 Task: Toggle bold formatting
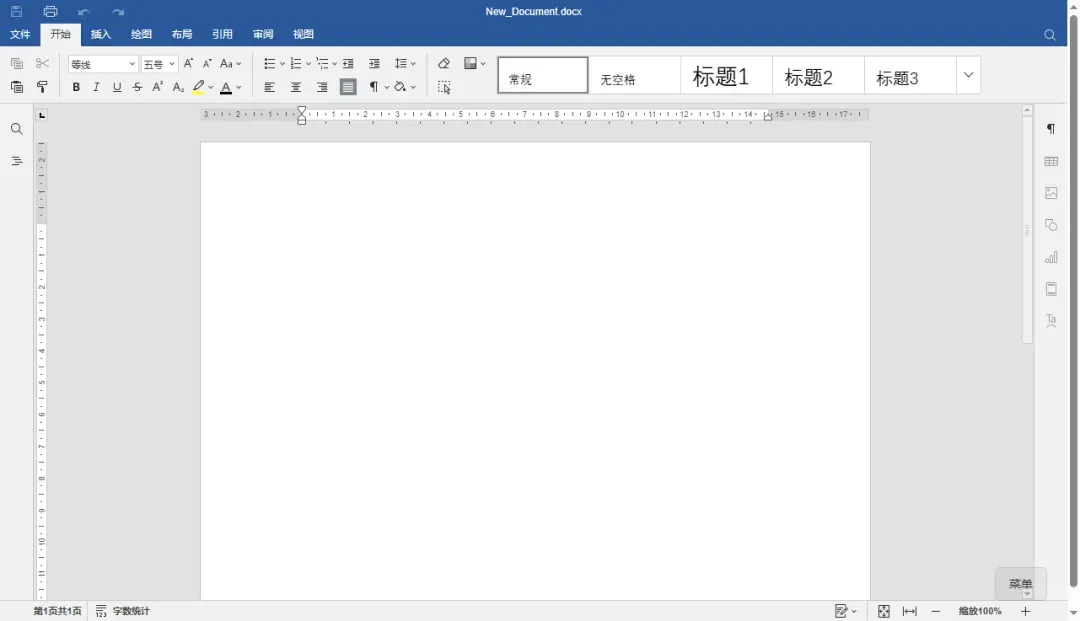tap(76, 87)
